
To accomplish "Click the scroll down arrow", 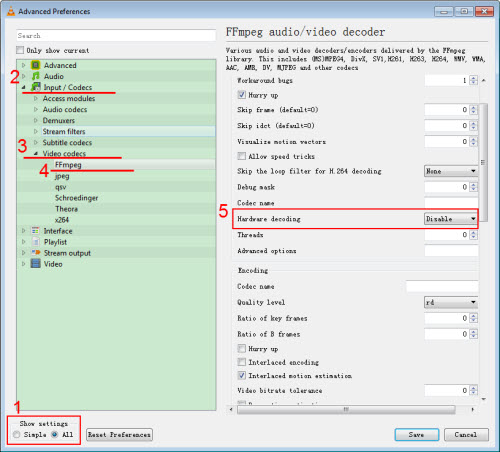I will 483,399.
